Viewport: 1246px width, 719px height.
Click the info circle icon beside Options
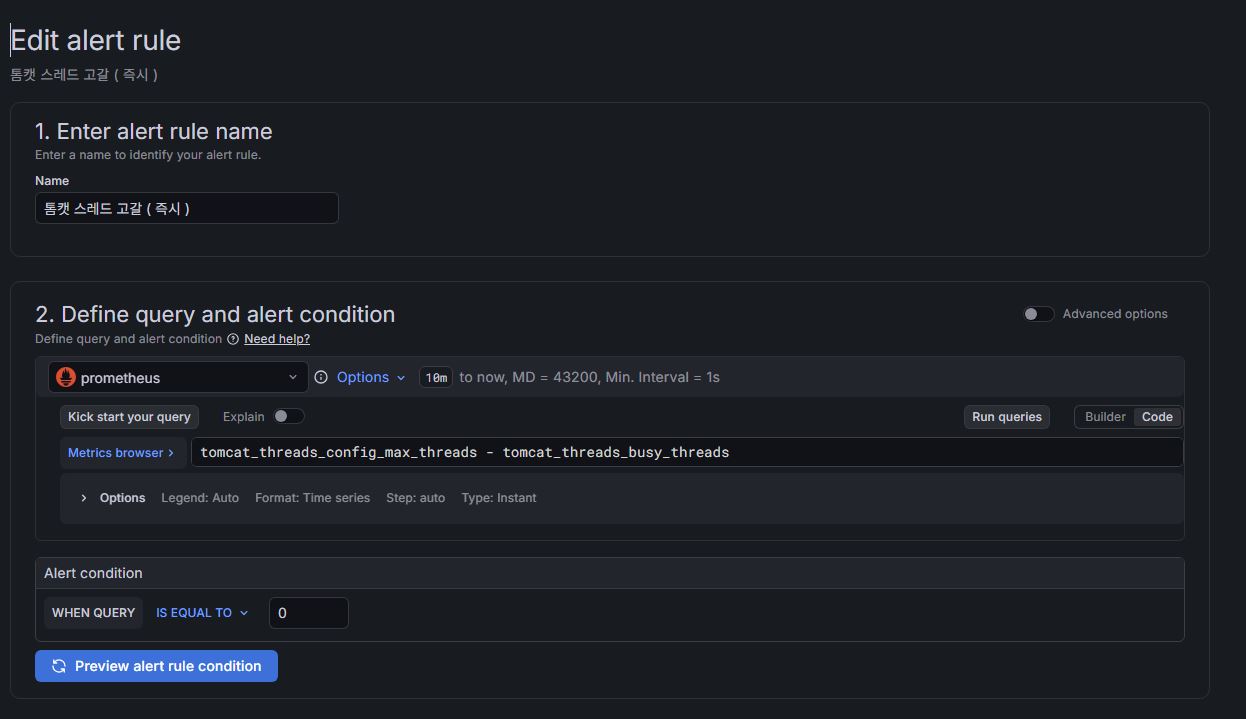click(321, 377)
